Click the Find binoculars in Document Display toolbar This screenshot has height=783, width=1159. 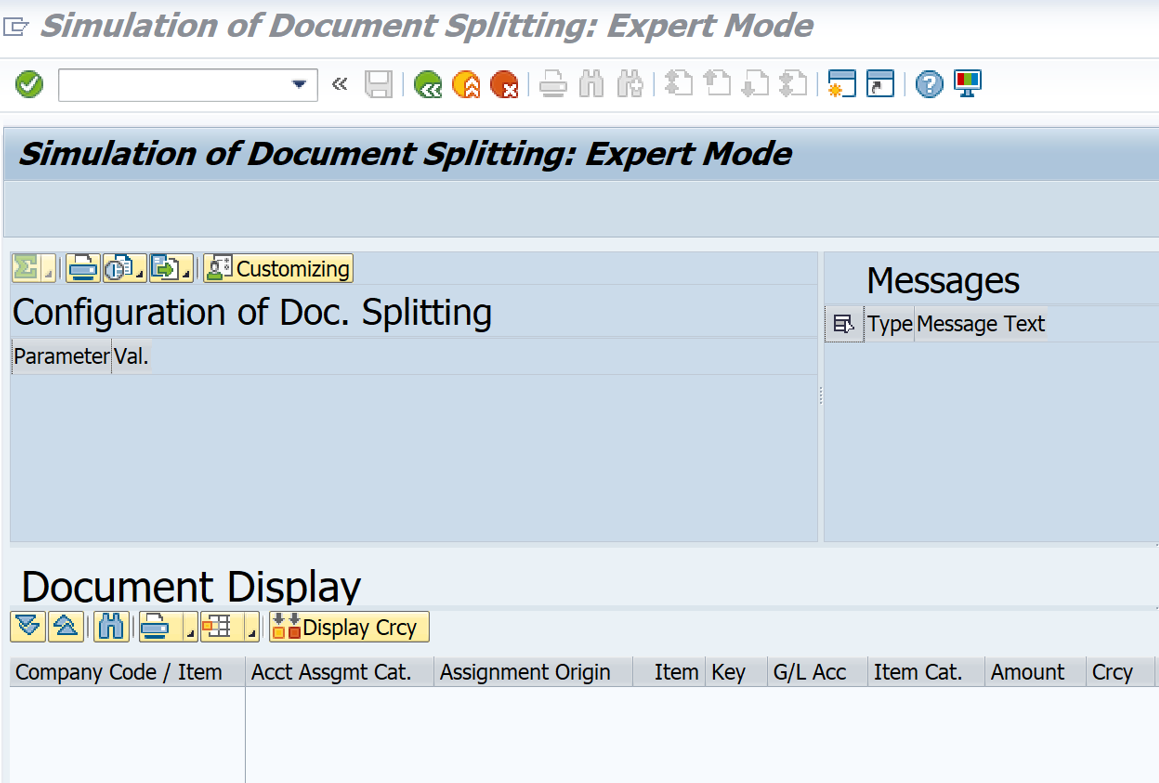(x=111, y=627)
